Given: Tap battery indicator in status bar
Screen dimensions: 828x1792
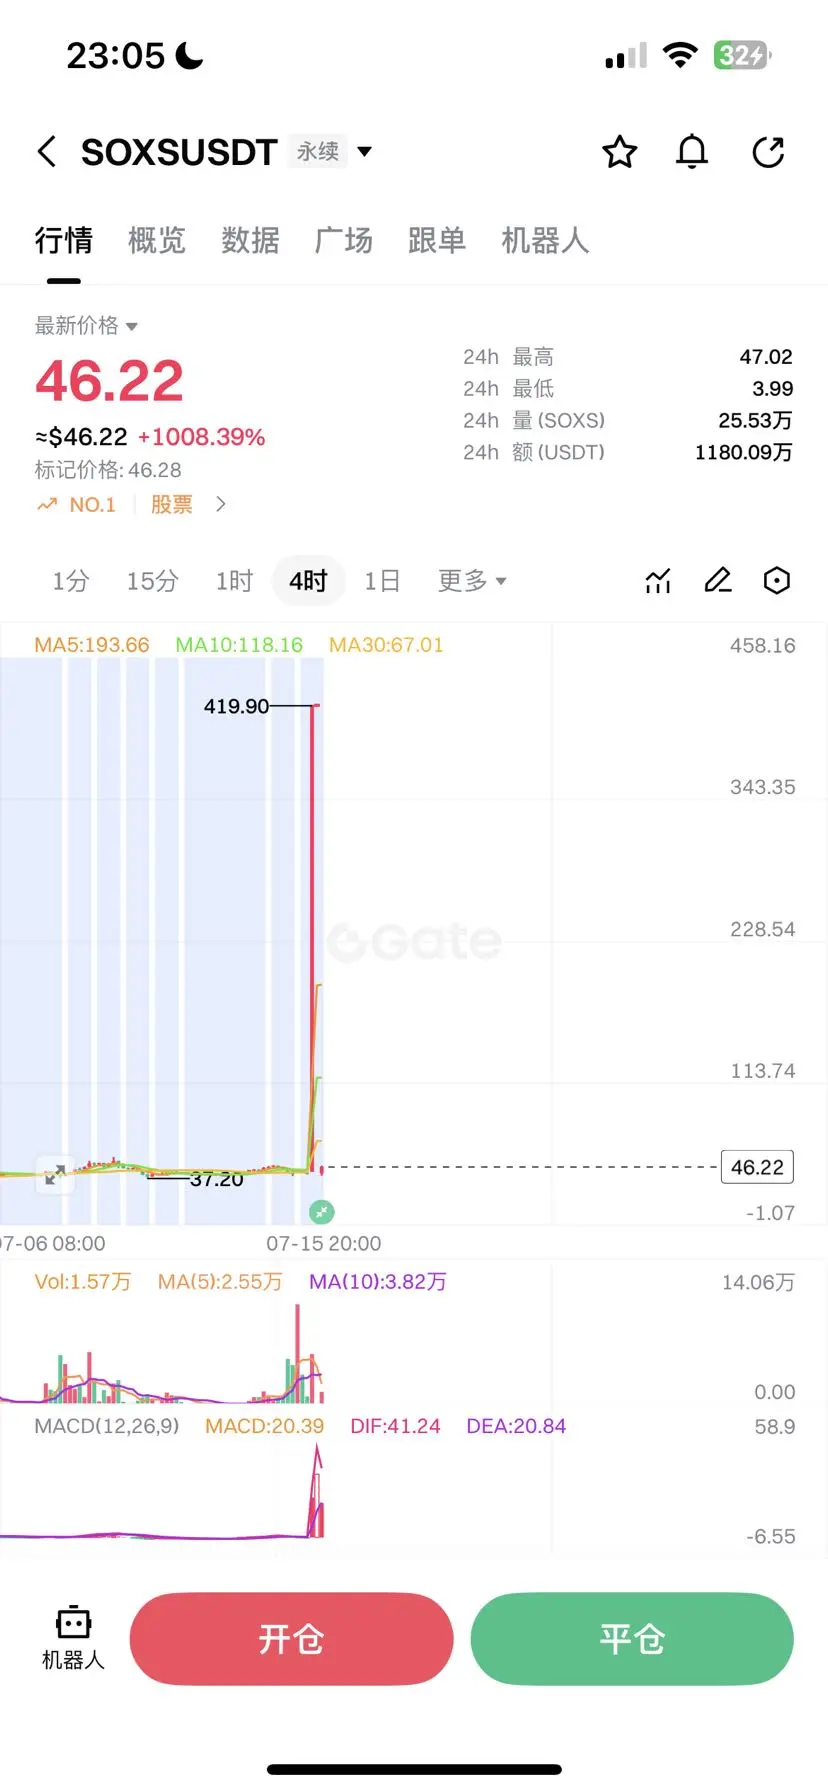Looking at the screenshot, I should coord(742,55).
